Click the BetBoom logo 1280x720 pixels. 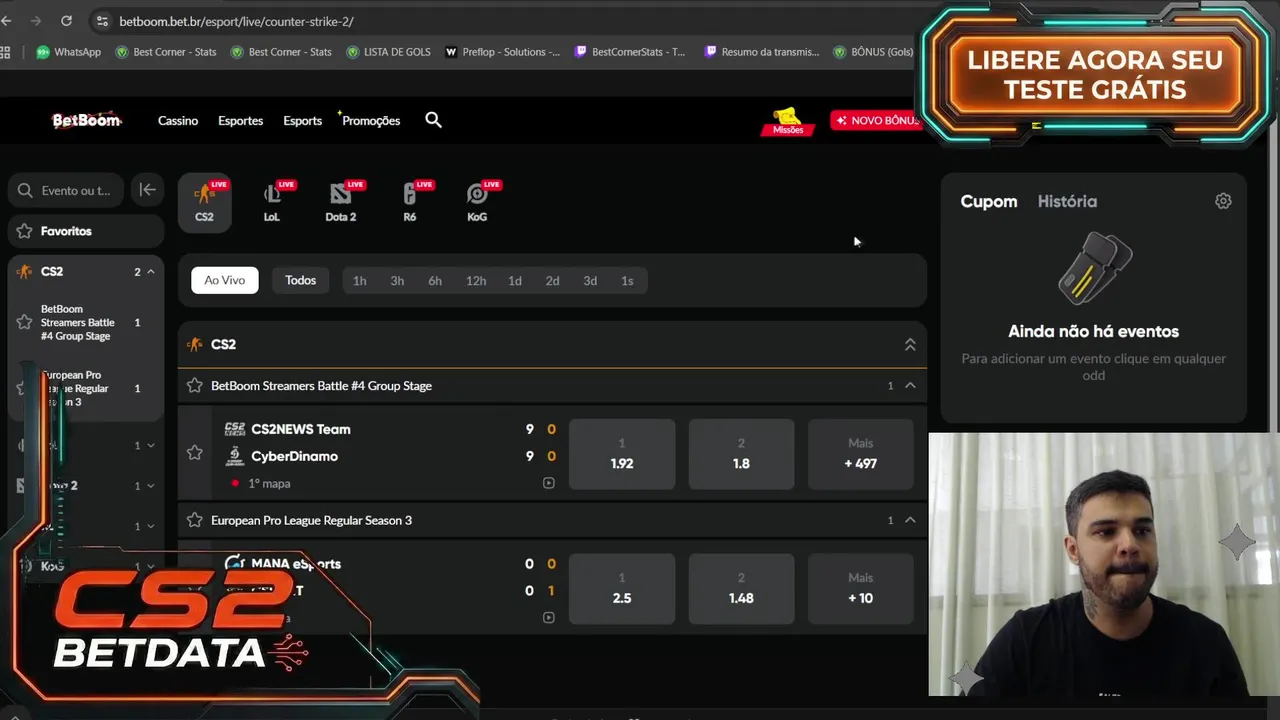point(87,120)
